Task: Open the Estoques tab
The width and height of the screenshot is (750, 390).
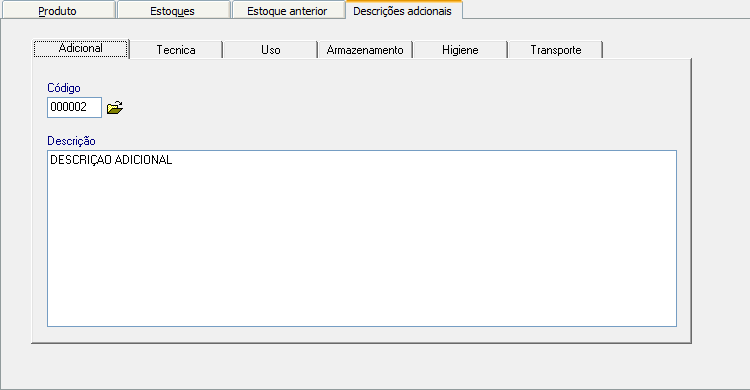Action: coord(173,11)
